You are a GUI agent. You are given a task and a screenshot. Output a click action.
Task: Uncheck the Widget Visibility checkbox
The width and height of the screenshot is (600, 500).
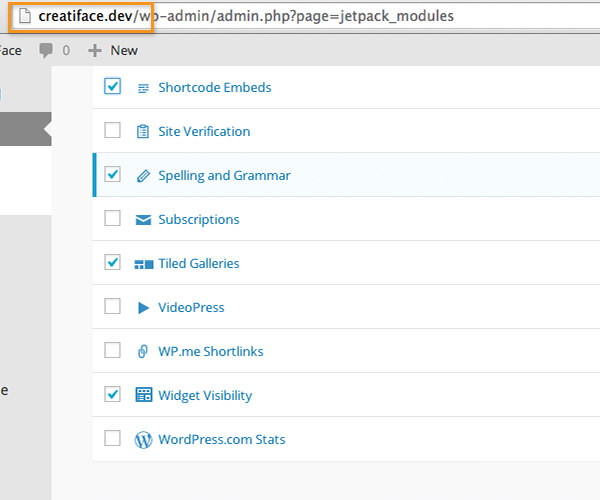pyautogui.click(x=112, y=394)
